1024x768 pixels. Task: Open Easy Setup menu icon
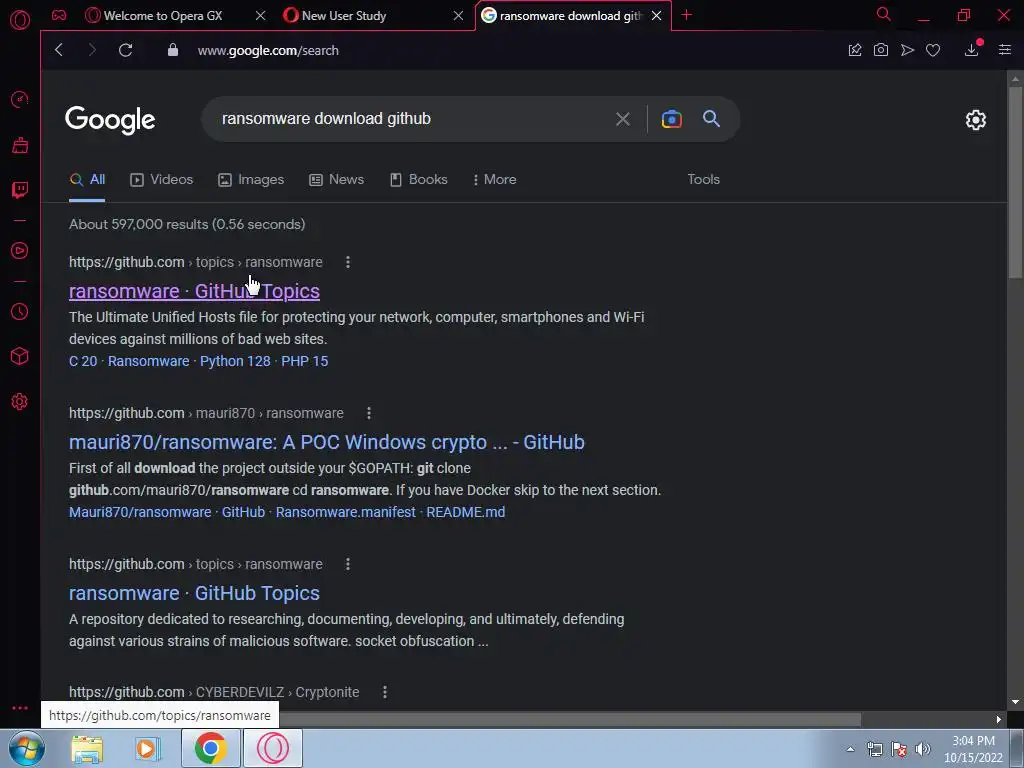[x=1004, y=50]
